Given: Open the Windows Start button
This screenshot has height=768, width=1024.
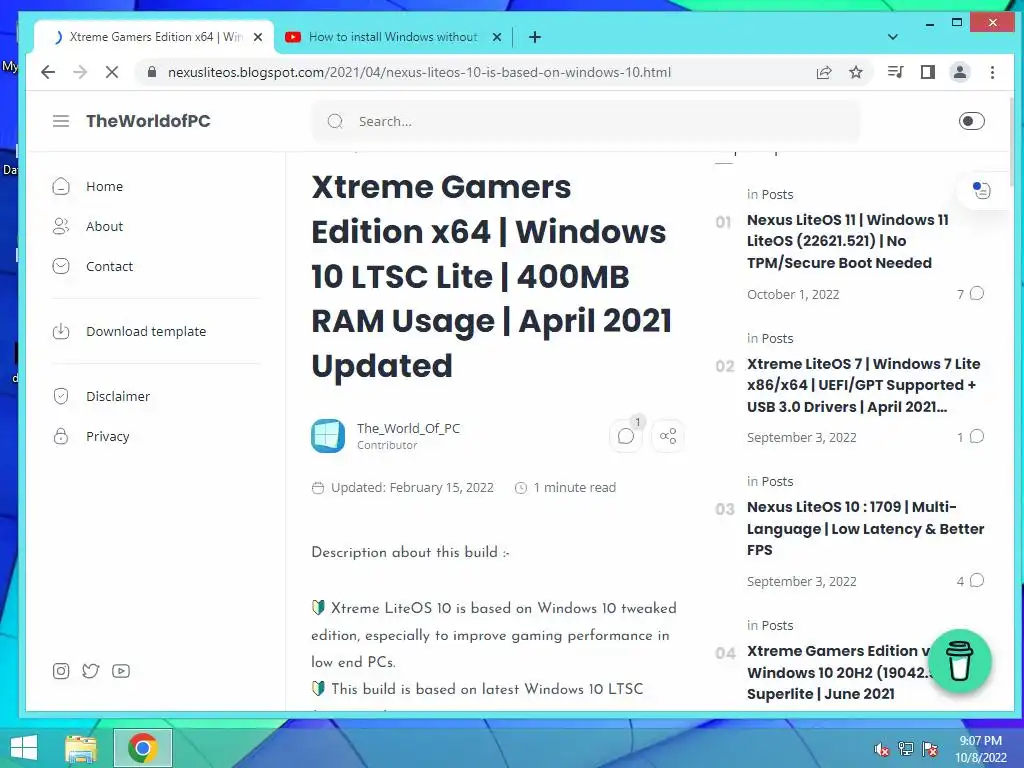Looking at the screenshot, I should [x=24, y=748].
